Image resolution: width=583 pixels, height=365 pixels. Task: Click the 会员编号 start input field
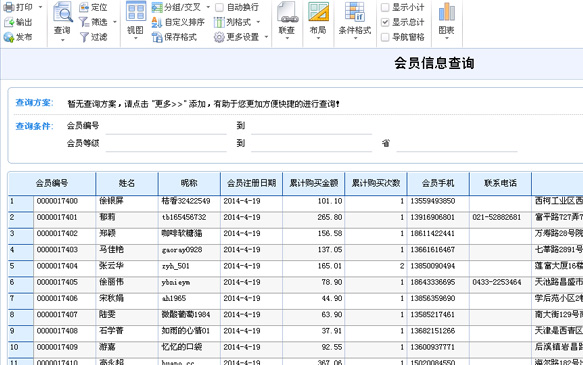click(166, 127)
